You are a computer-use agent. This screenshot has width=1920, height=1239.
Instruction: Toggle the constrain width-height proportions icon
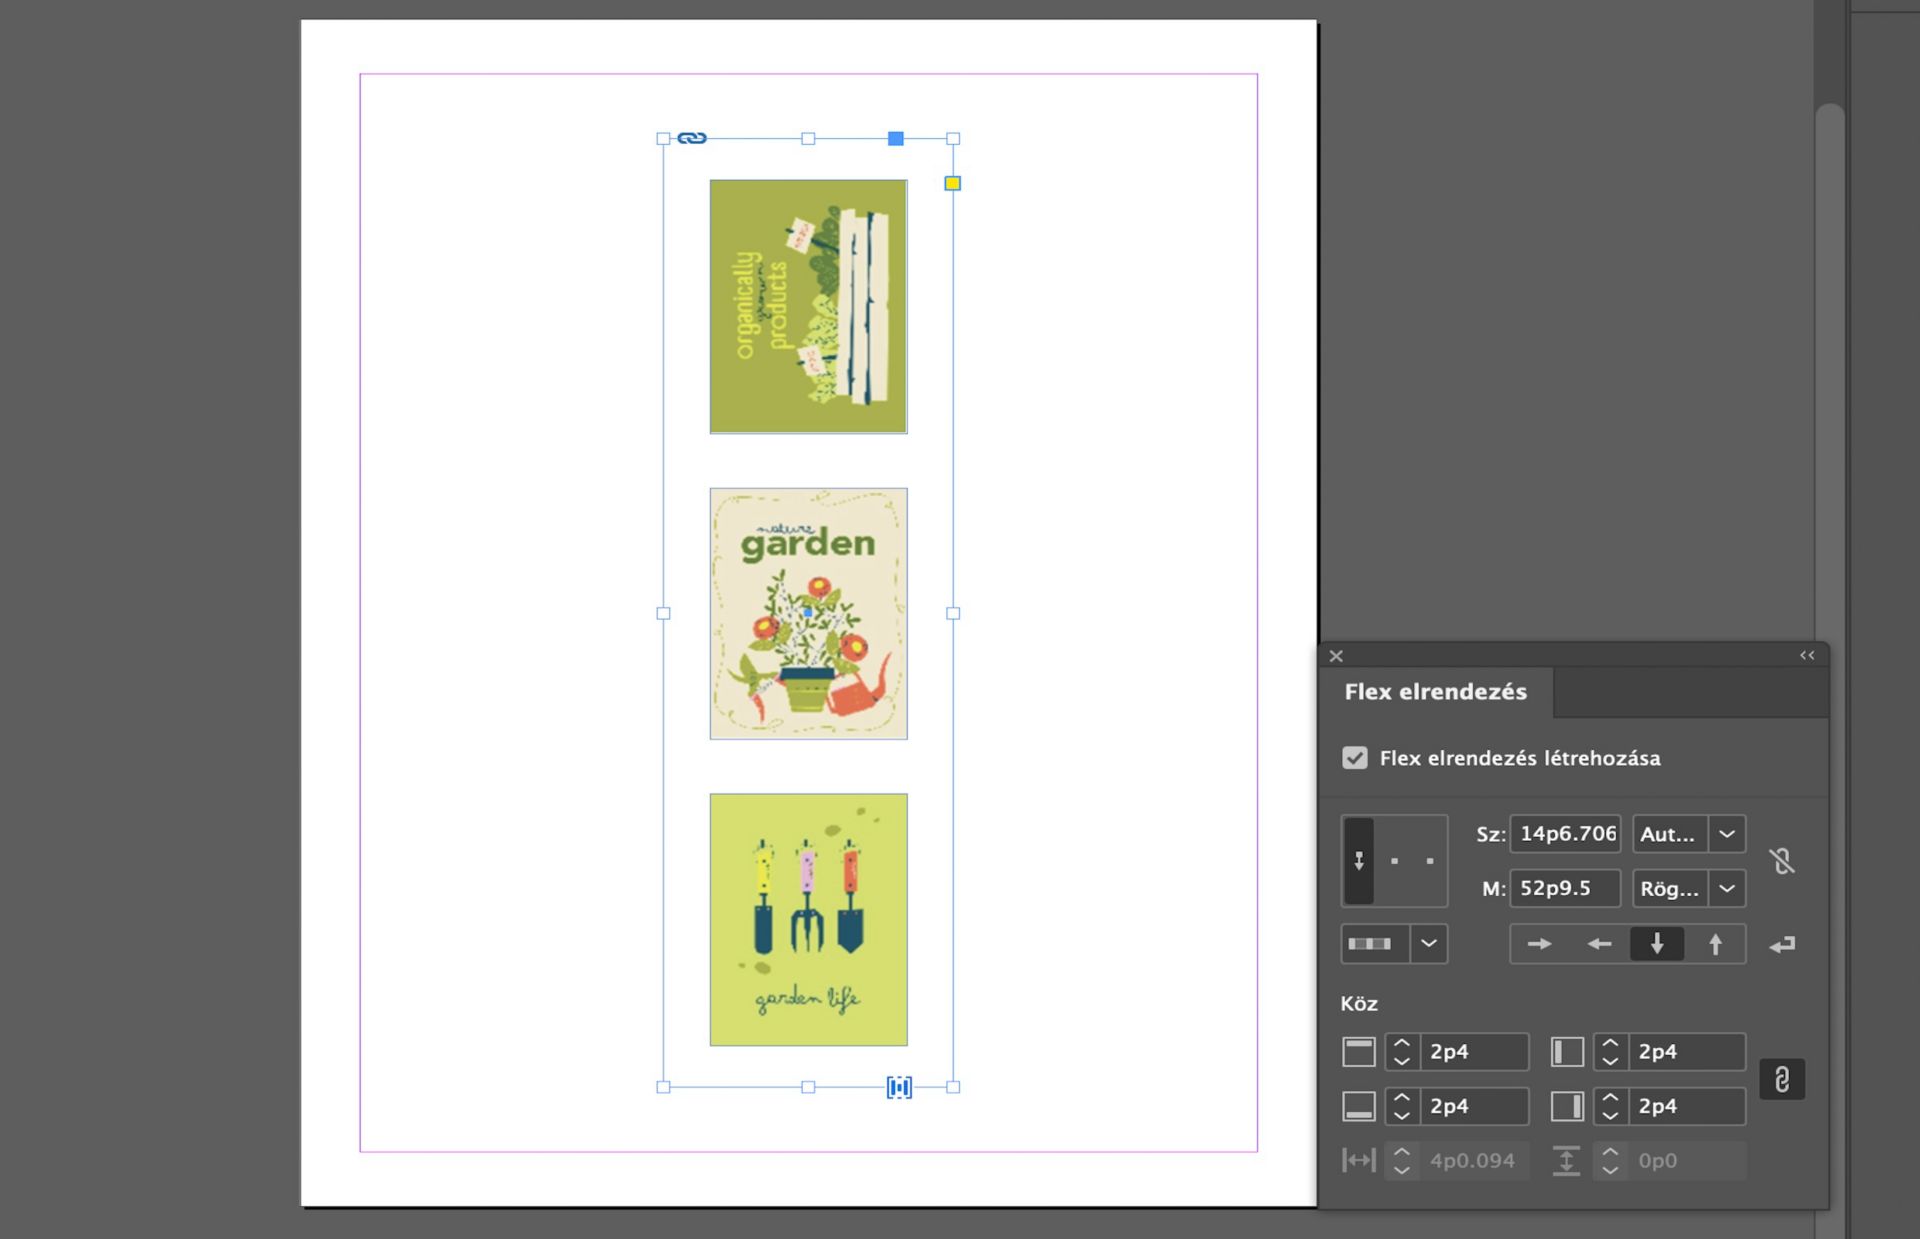click(x=1782, y=861)
